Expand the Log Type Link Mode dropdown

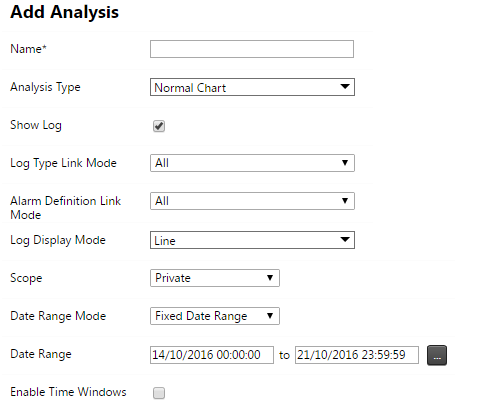tap(252, 163)
